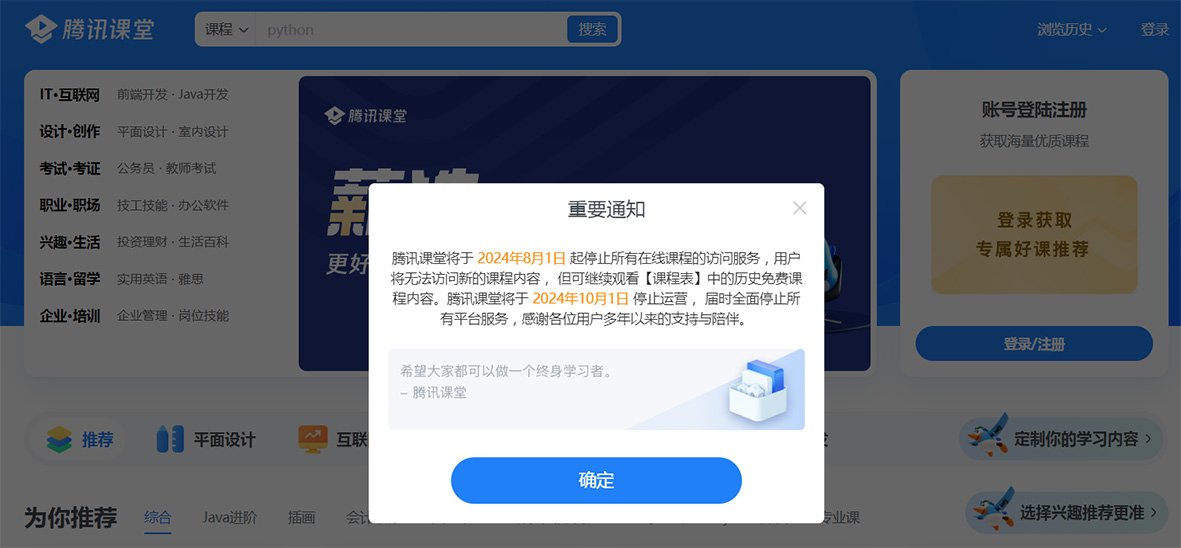The image size is (1181, 548).
Task: Open the IT·互联网 category
Action: pyautogui.click(x=70, y=95)
